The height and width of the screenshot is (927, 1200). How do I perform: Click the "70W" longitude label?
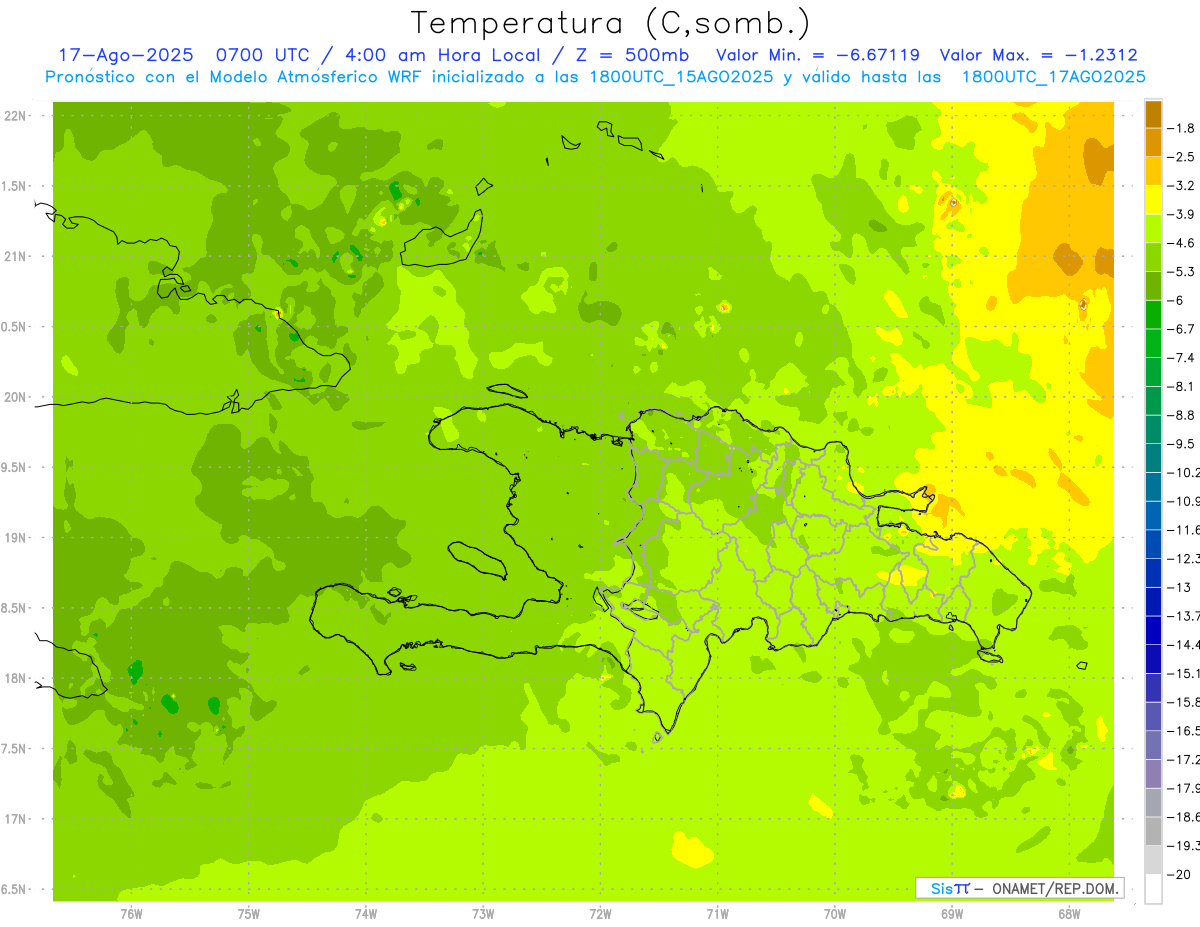[x=835, y=913]
